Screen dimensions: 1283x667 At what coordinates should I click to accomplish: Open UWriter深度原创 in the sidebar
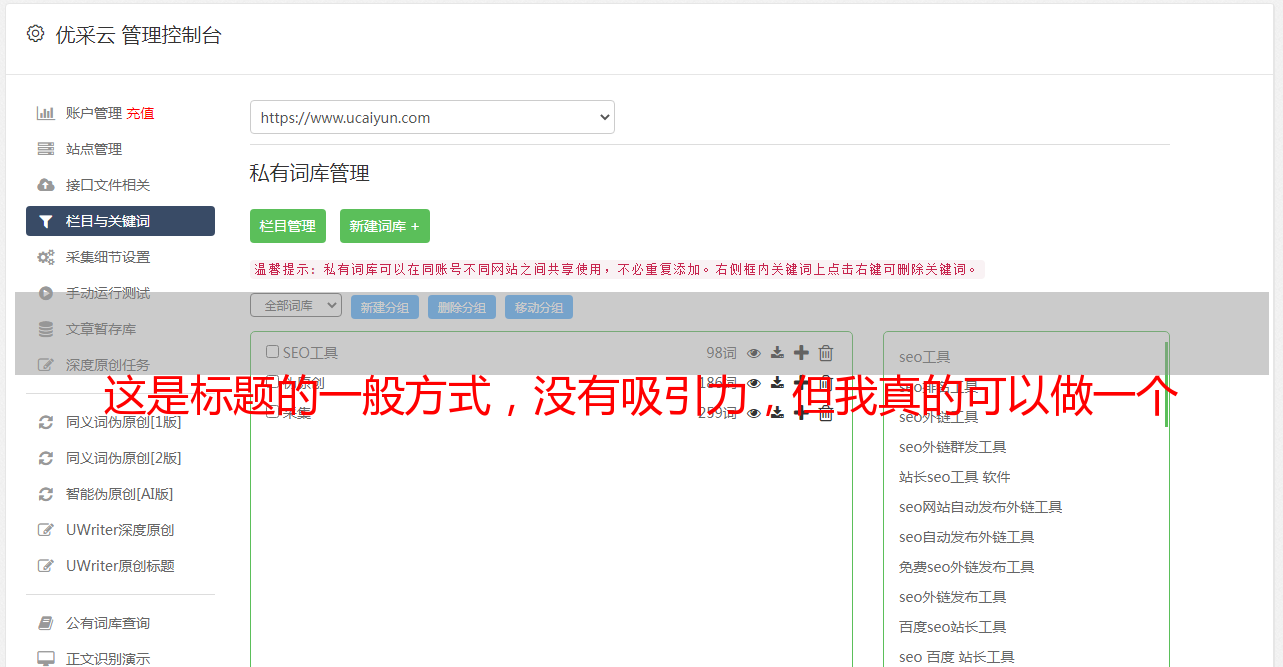(x=120, y=530)
